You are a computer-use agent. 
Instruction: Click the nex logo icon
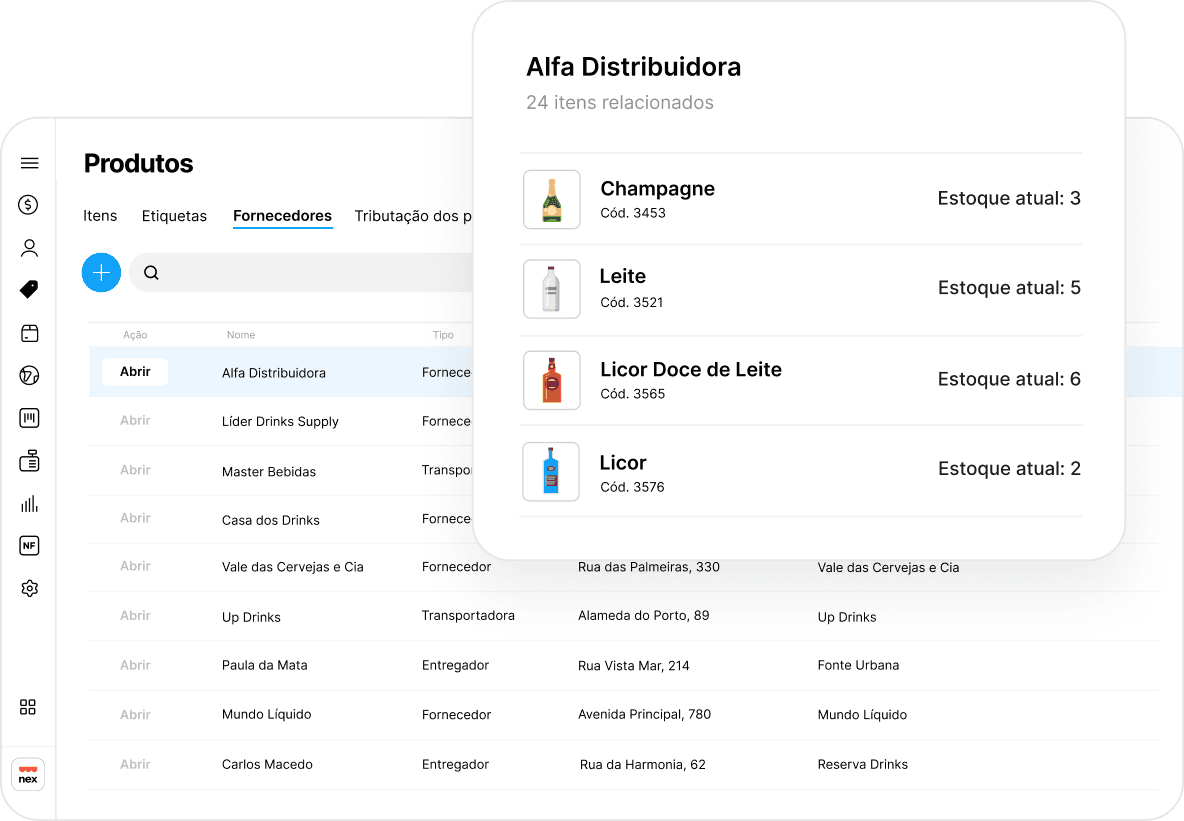click(28, 775)
